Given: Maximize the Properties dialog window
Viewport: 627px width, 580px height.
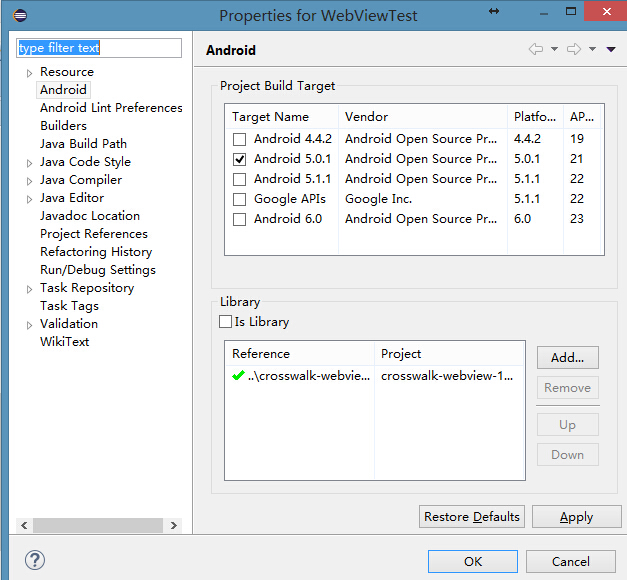Looking at the screenshot, I should pyautogui.click(x=571, y=11).
